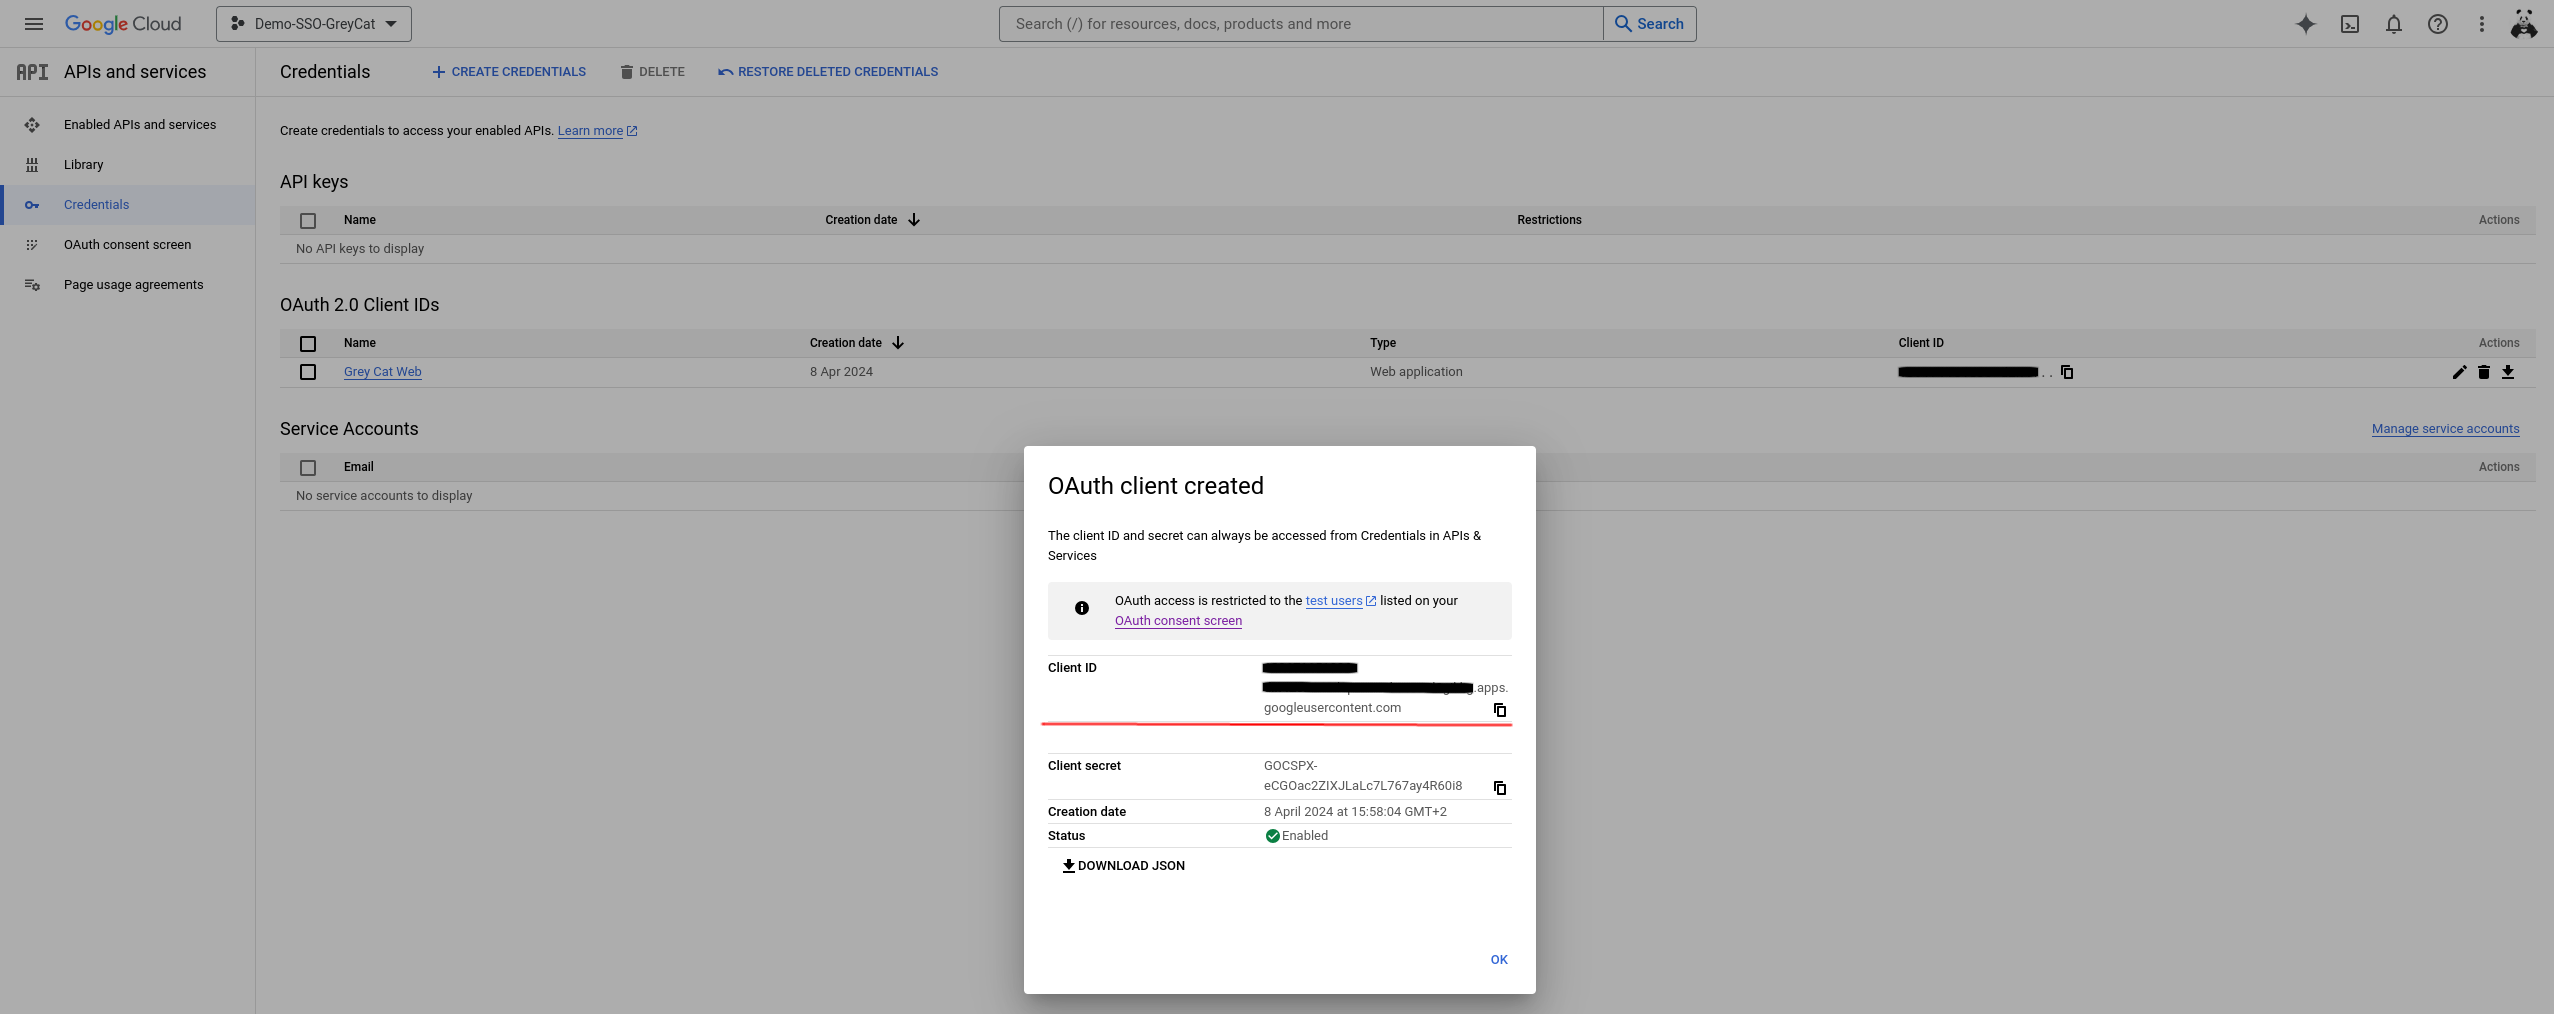Delete the Grey Cat Web OAuth client
This screenshot has height=1014, width=2554.
click(x=2484, y=372)
